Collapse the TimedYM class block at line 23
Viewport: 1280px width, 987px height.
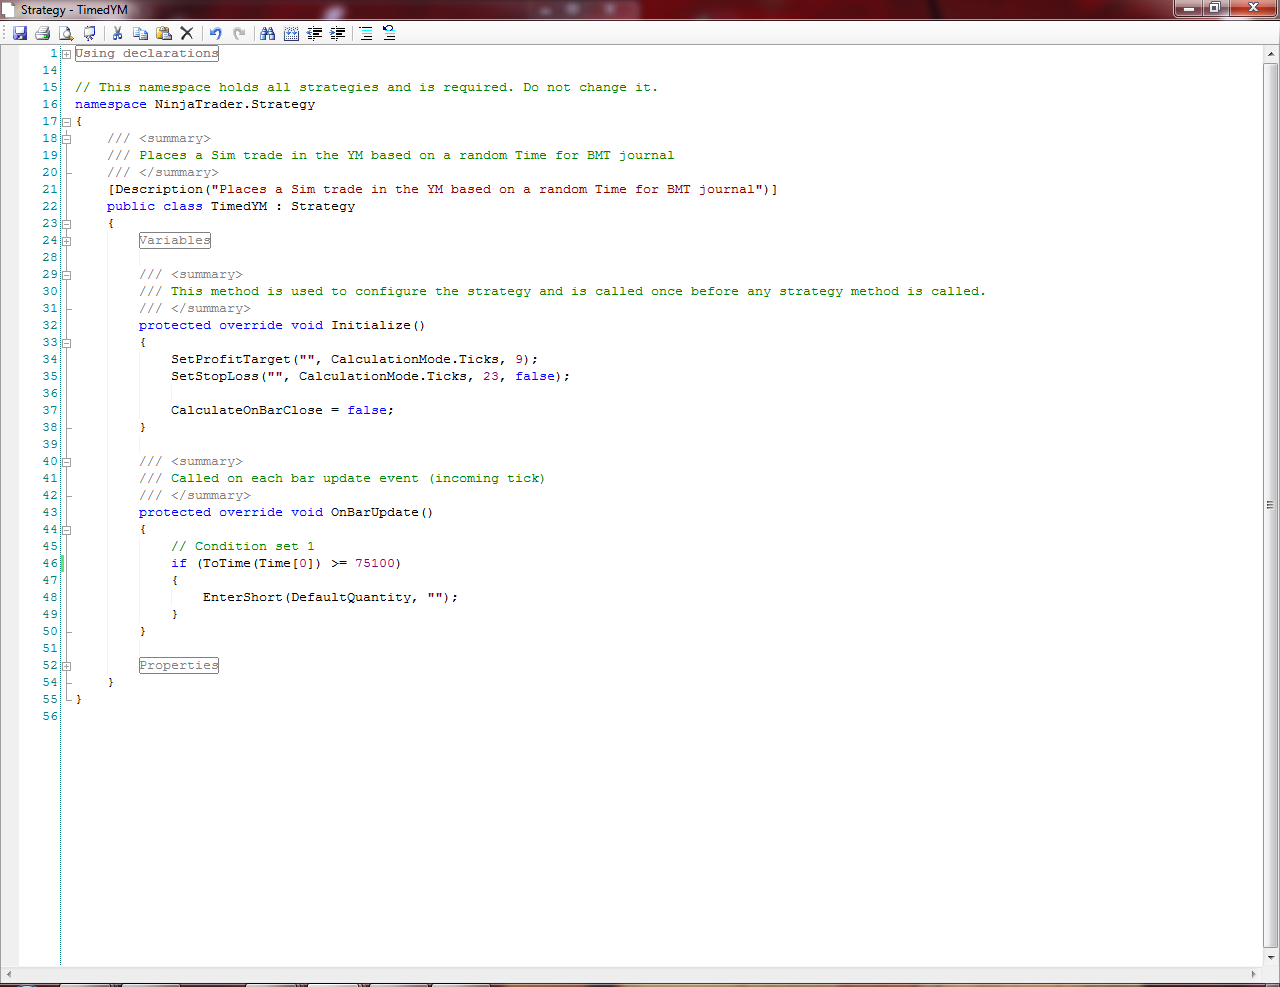point(67,224)
